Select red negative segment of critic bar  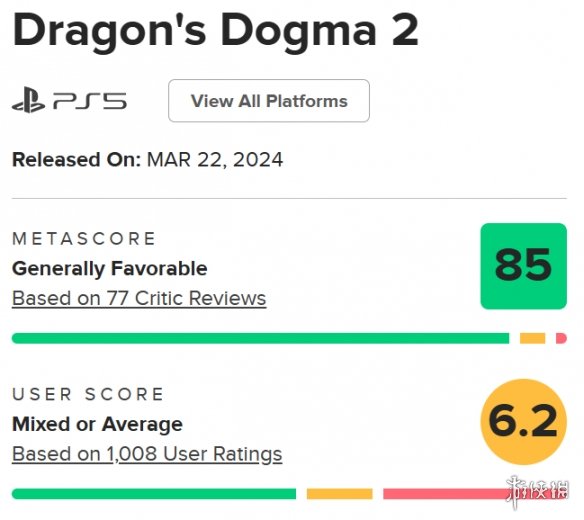click(561, 338)
